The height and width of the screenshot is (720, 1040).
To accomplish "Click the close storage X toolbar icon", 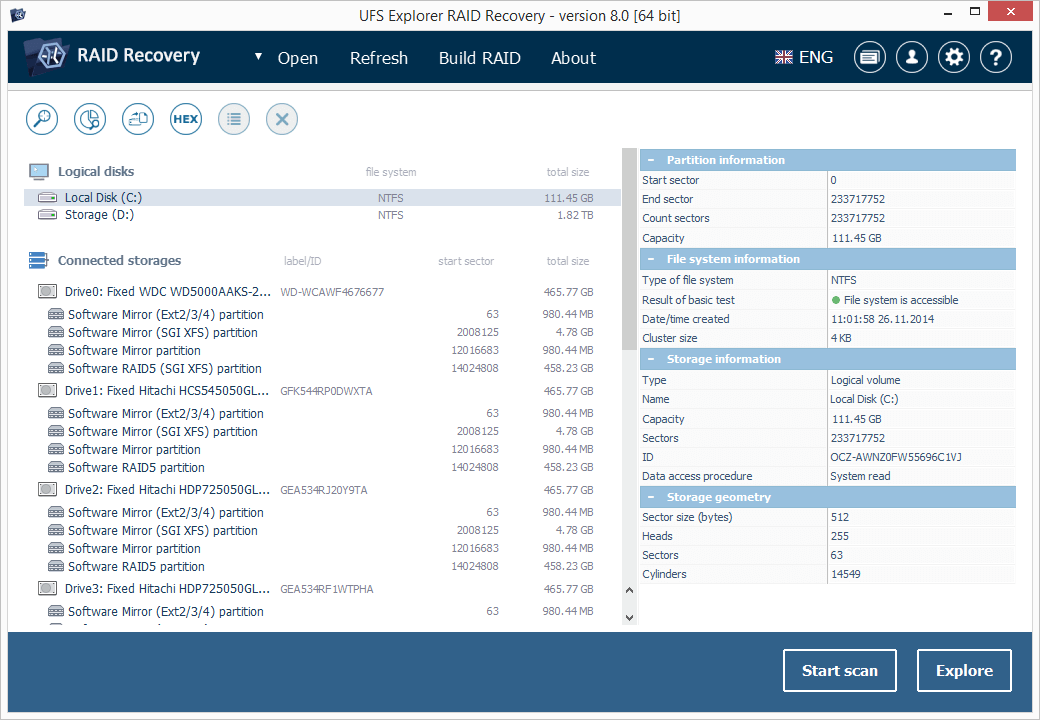I will (281, 118).
